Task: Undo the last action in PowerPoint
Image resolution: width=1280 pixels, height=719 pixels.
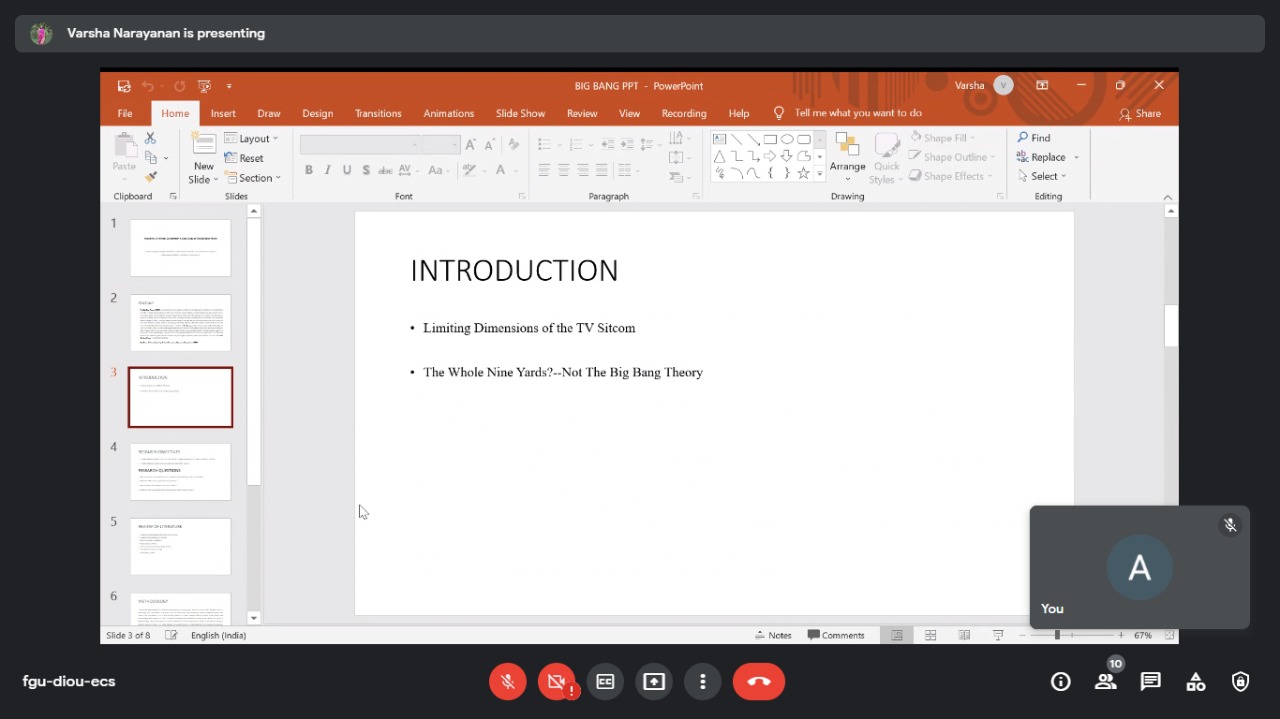Action: click(x=147, y=86)
